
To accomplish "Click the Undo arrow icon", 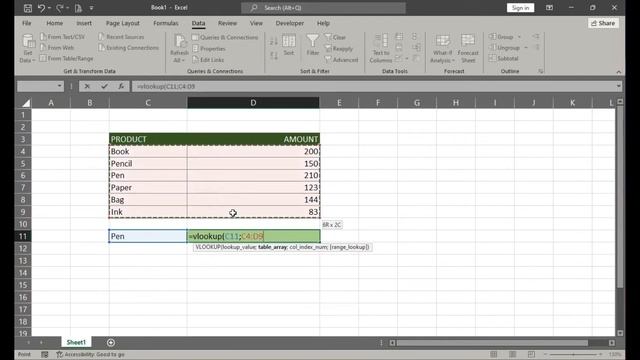I will (41, 8).
